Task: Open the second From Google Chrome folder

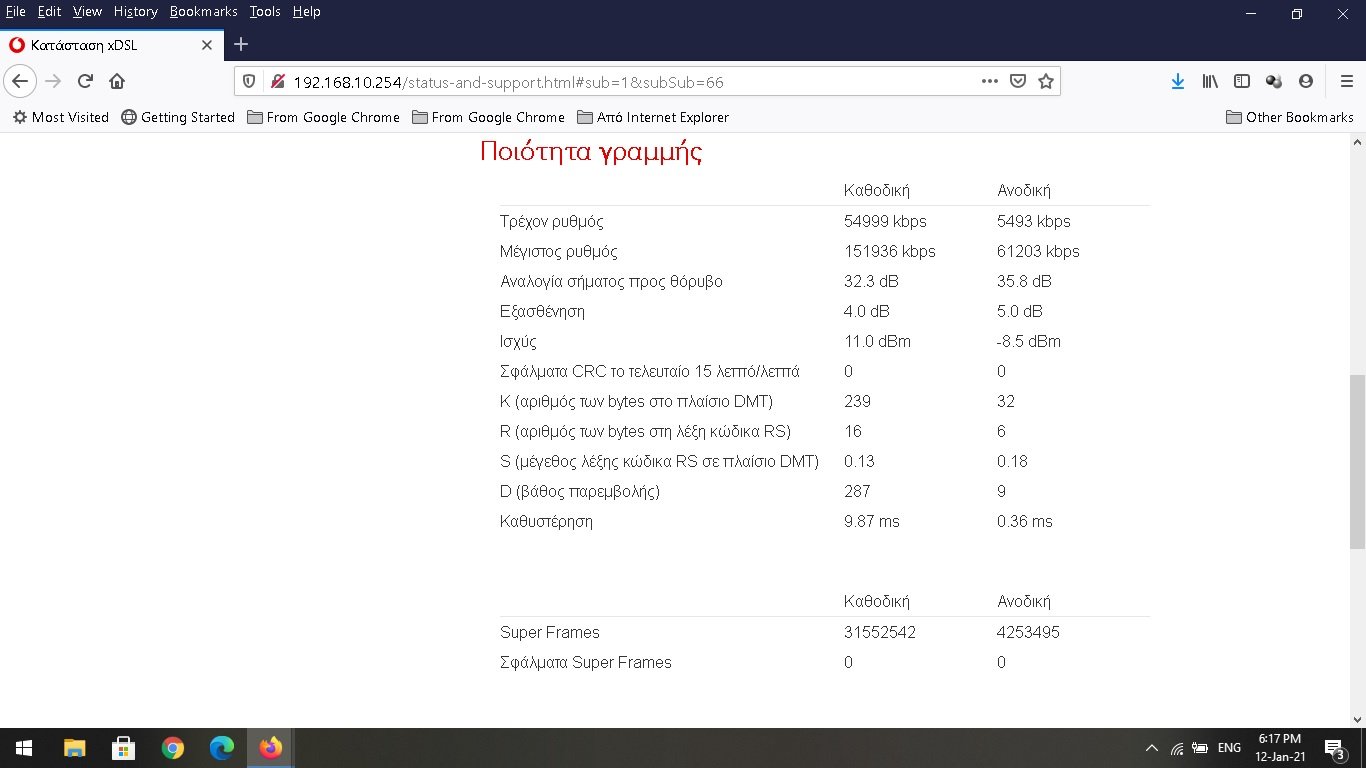Action: pos(488,117)
